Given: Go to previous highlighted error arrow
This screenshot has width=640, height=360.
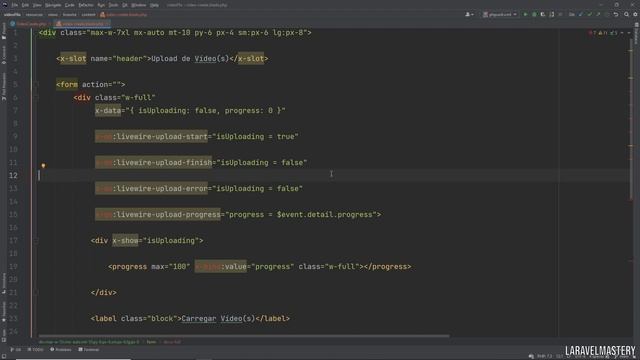Looking at the screenshot, I should (x=622, y=33).
